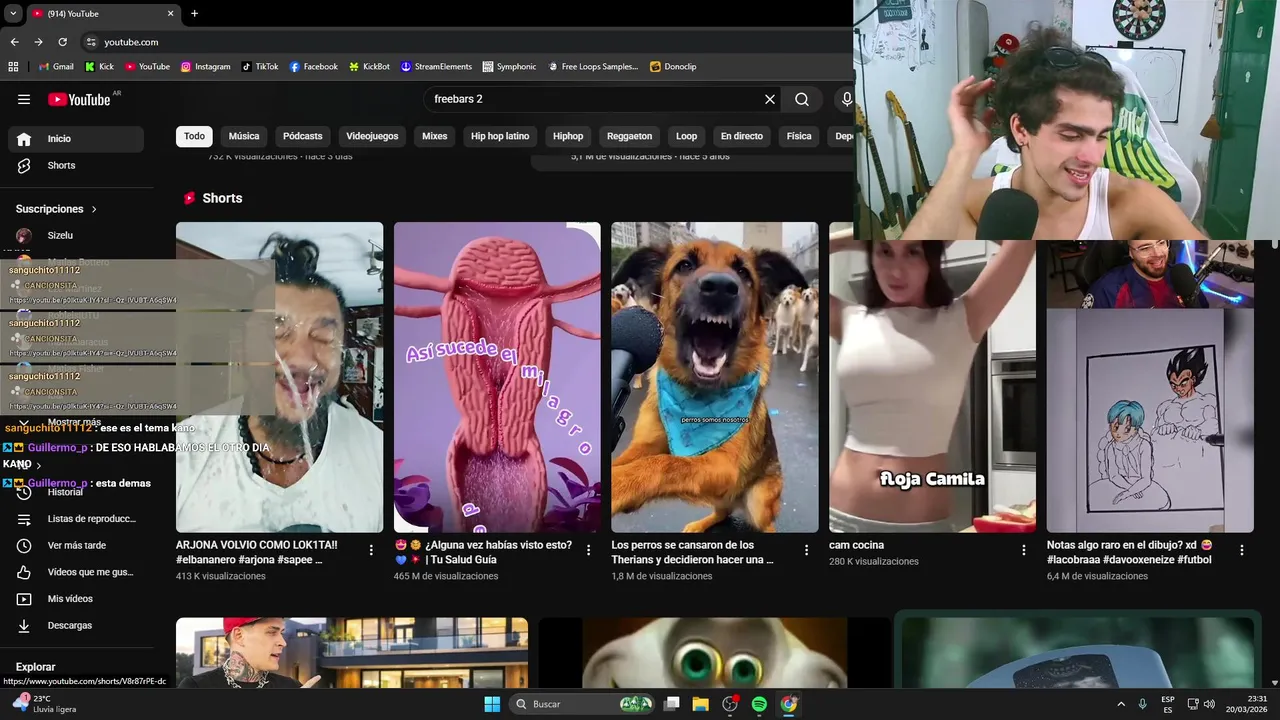Viewport: 1280px width, 720px height.
Task: Open the Windows Start menu
Action: [x=492, y=704]
